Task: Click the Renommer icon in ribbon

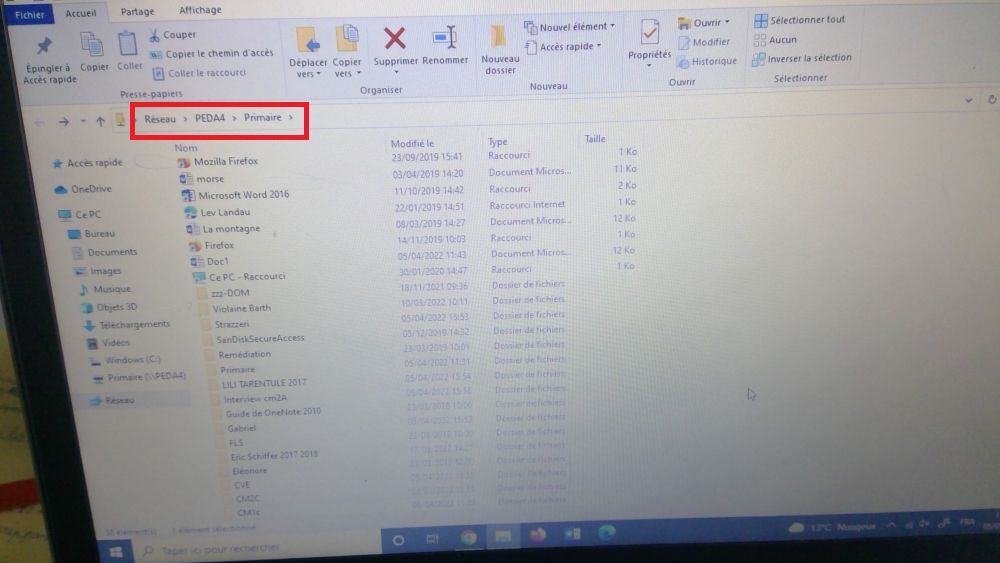Action: coord(445,40)
